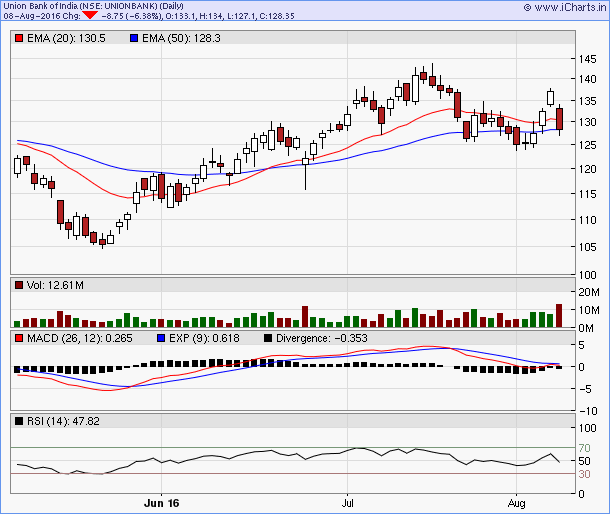Click the 145 price axis label

coord(587,59)
